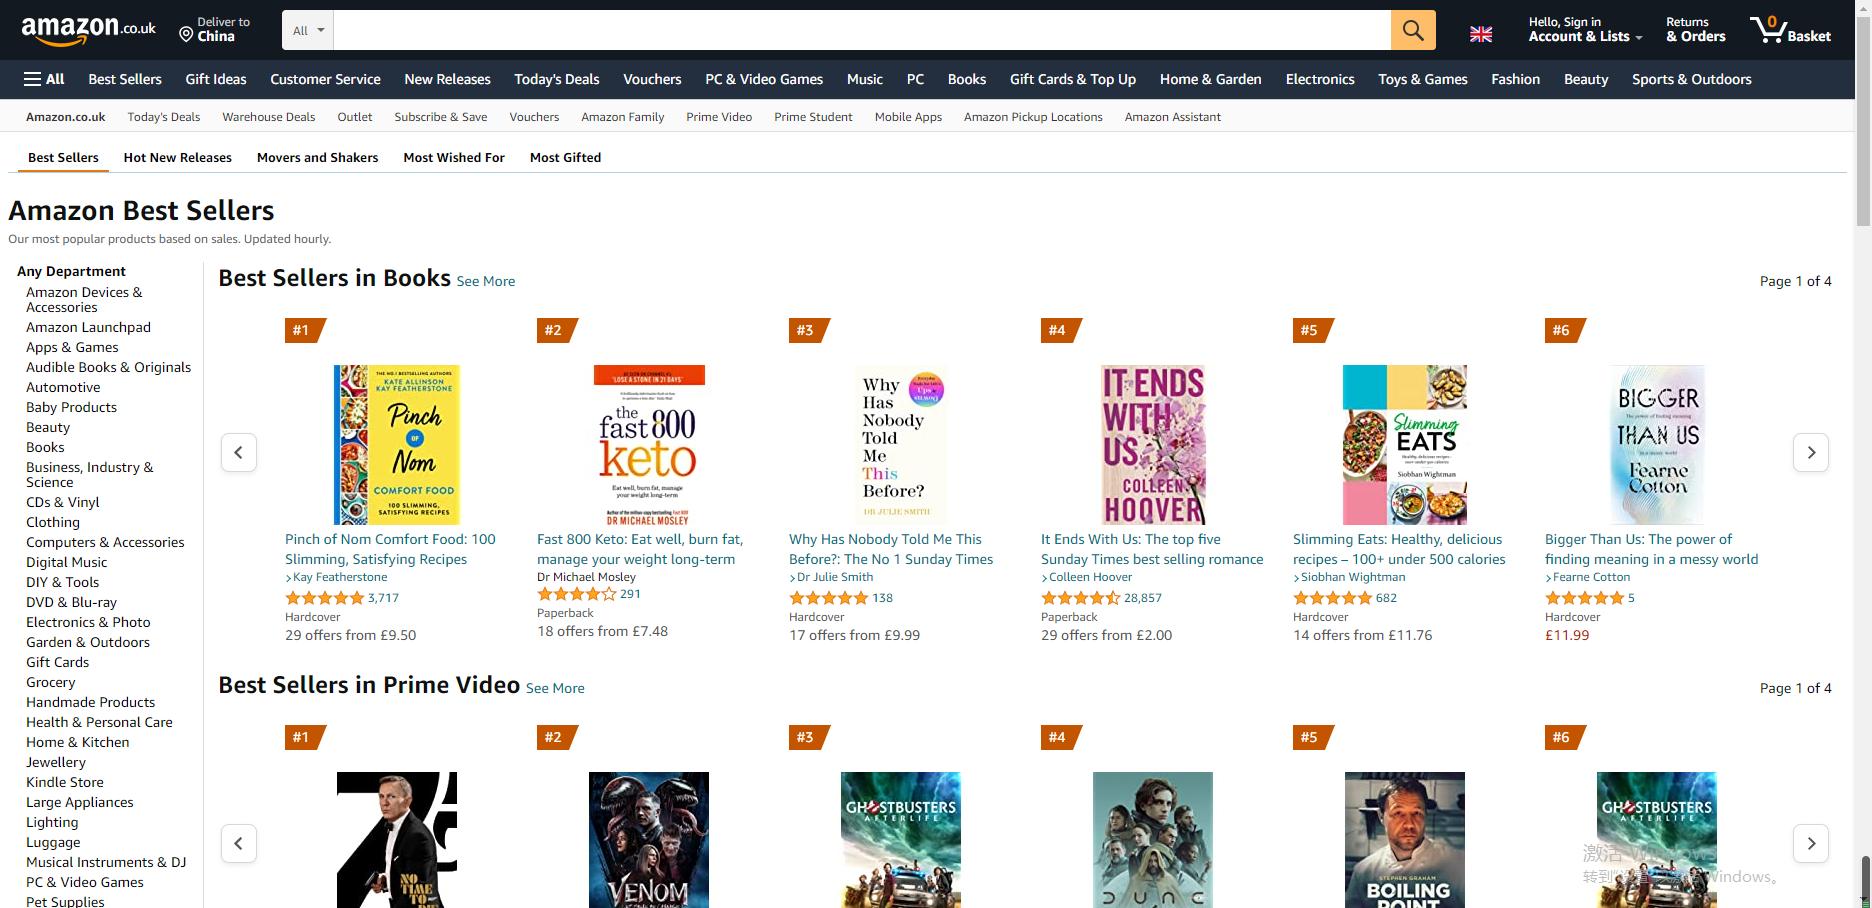Click the UK flag language icon
Screen dimensions: 1872x908
click(x=1481, y=34)
